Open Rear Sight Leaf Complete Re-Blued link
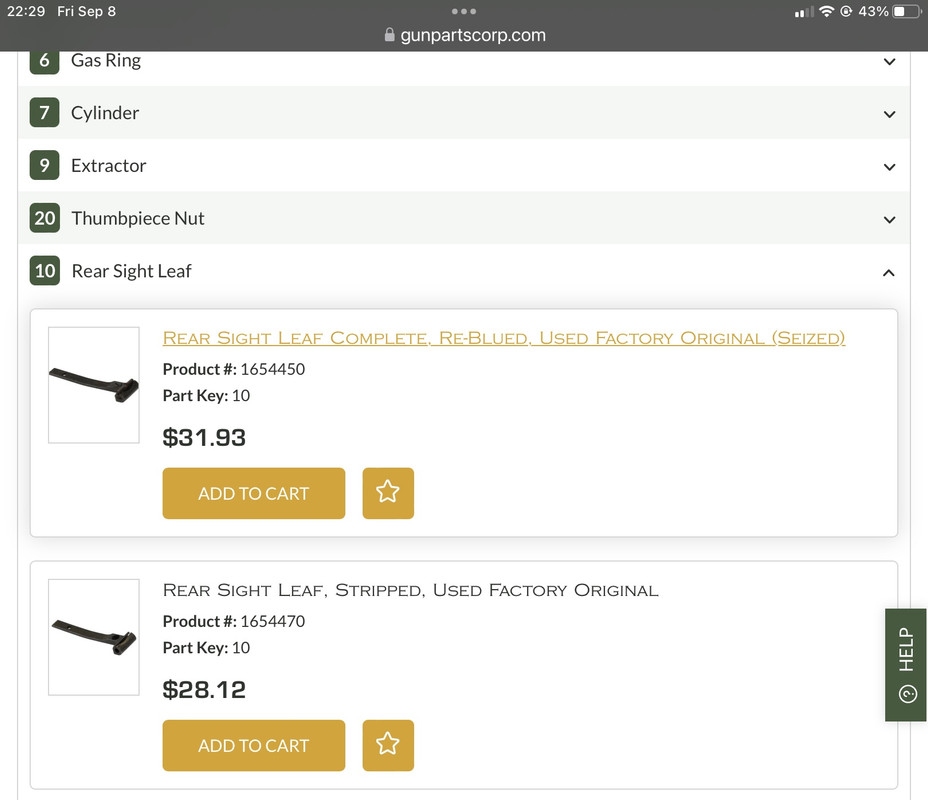 [x=504, y=338]
